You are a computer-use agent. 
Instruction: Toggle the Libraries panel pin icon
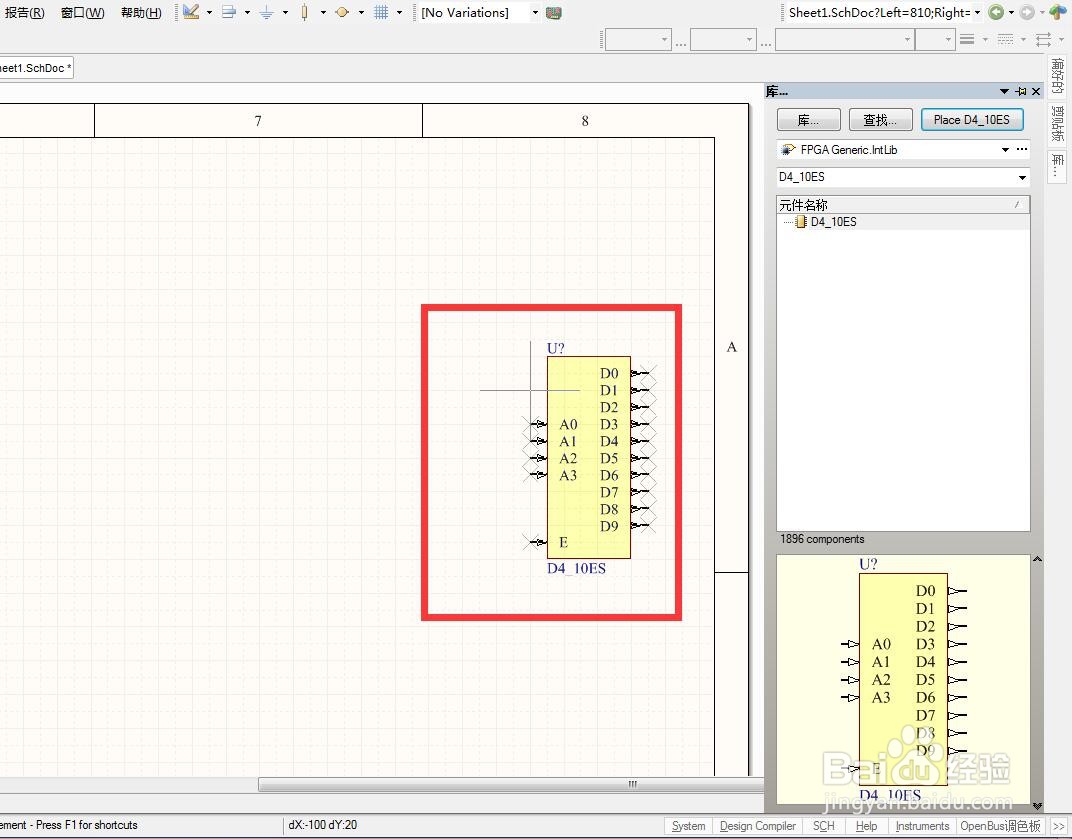(1021, 91)
